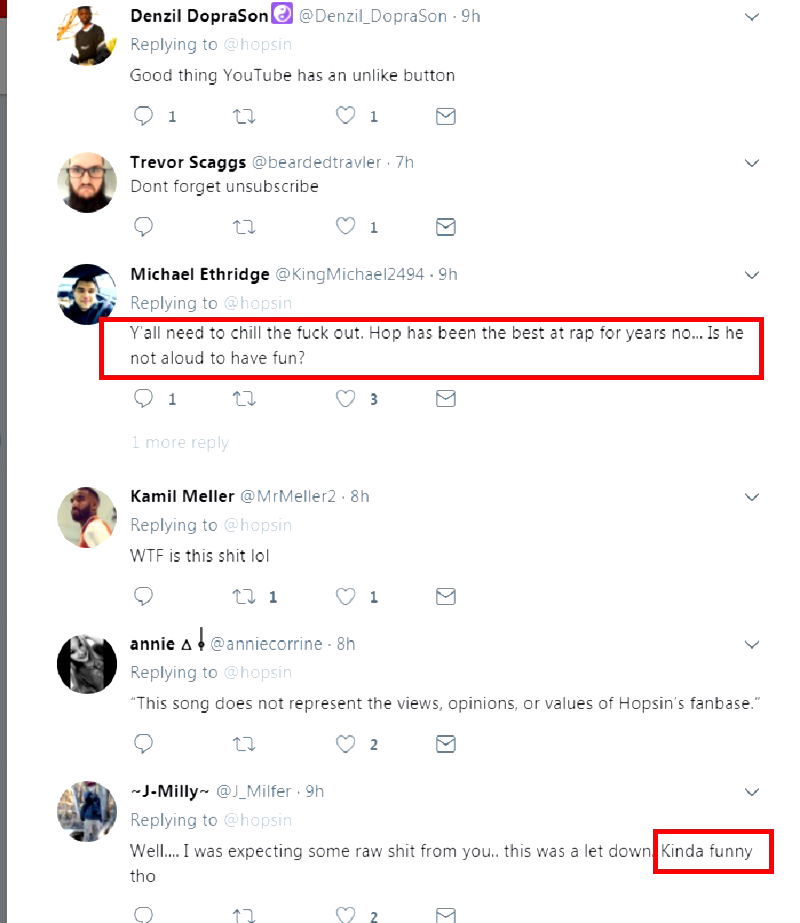Like Trevor Scaggs' tweet

pyautogui.click(x=346, y=226)
